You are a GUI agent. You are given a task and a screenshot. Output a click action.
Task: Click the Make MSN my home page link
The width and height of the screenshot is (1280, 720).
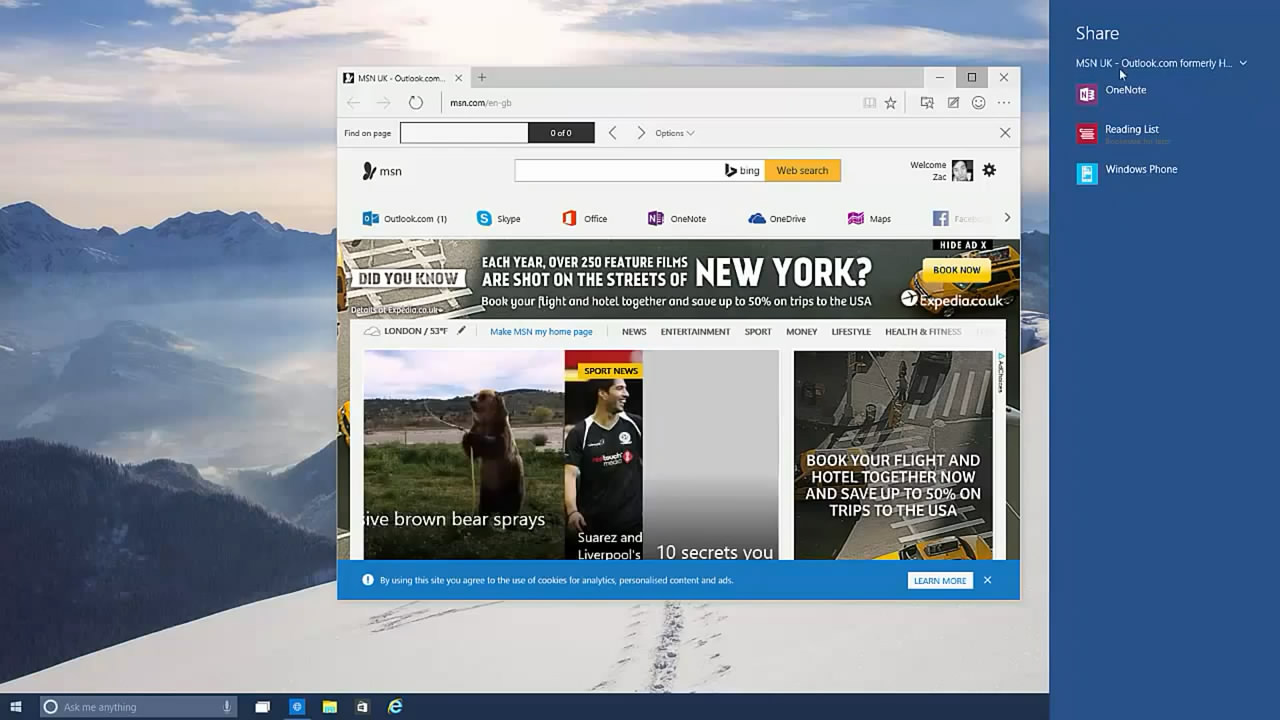click(x=542, y=331)
